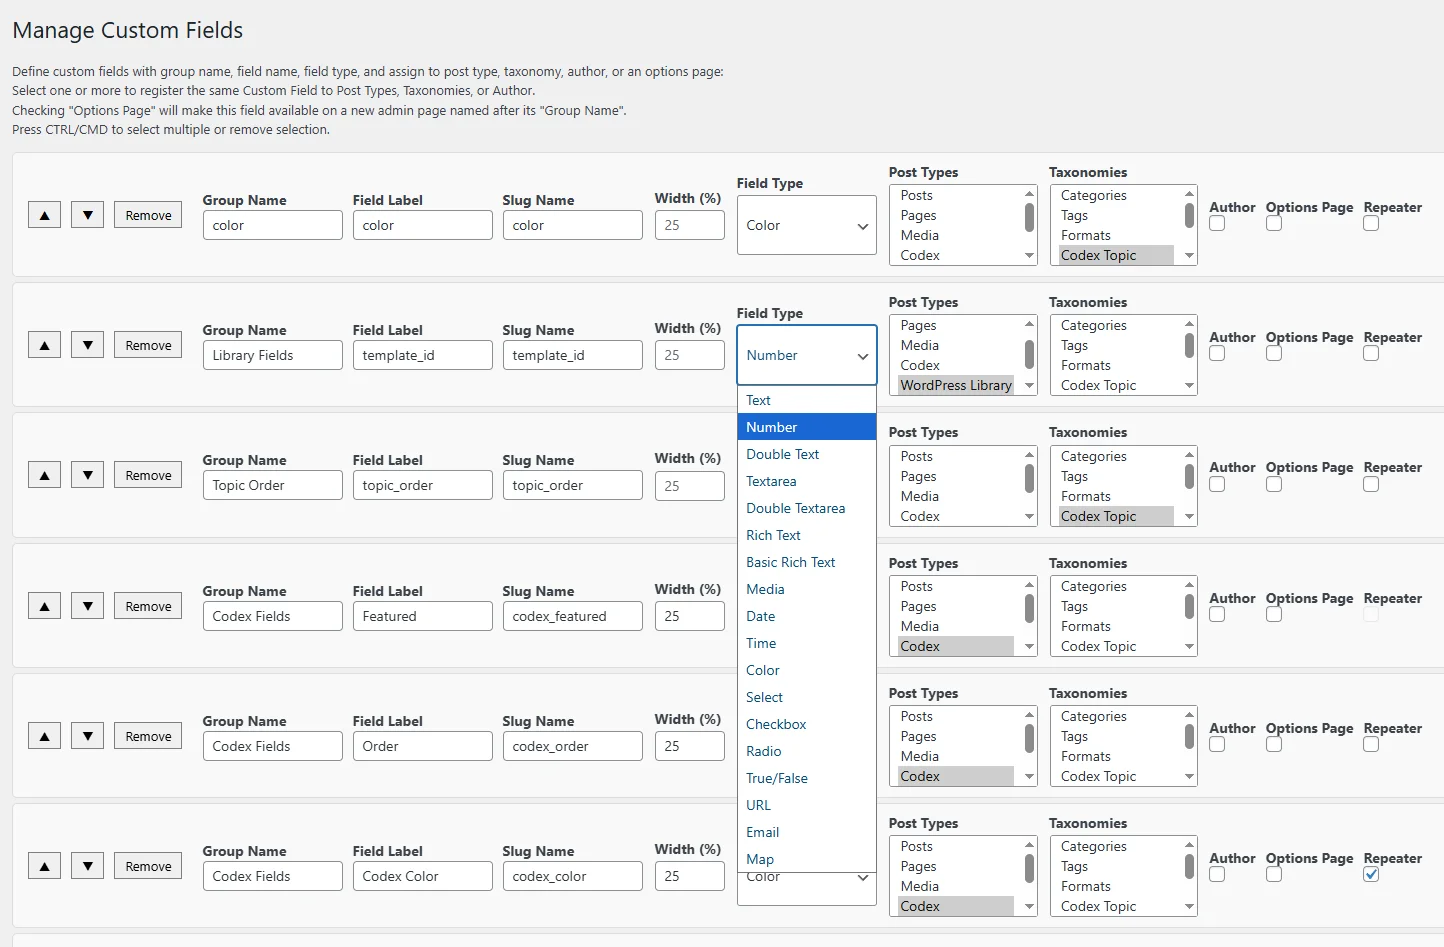The height and width of the screenshot is (947, 1444).
Task: Click the template_id Slug Name input
Action: (572, 355)
